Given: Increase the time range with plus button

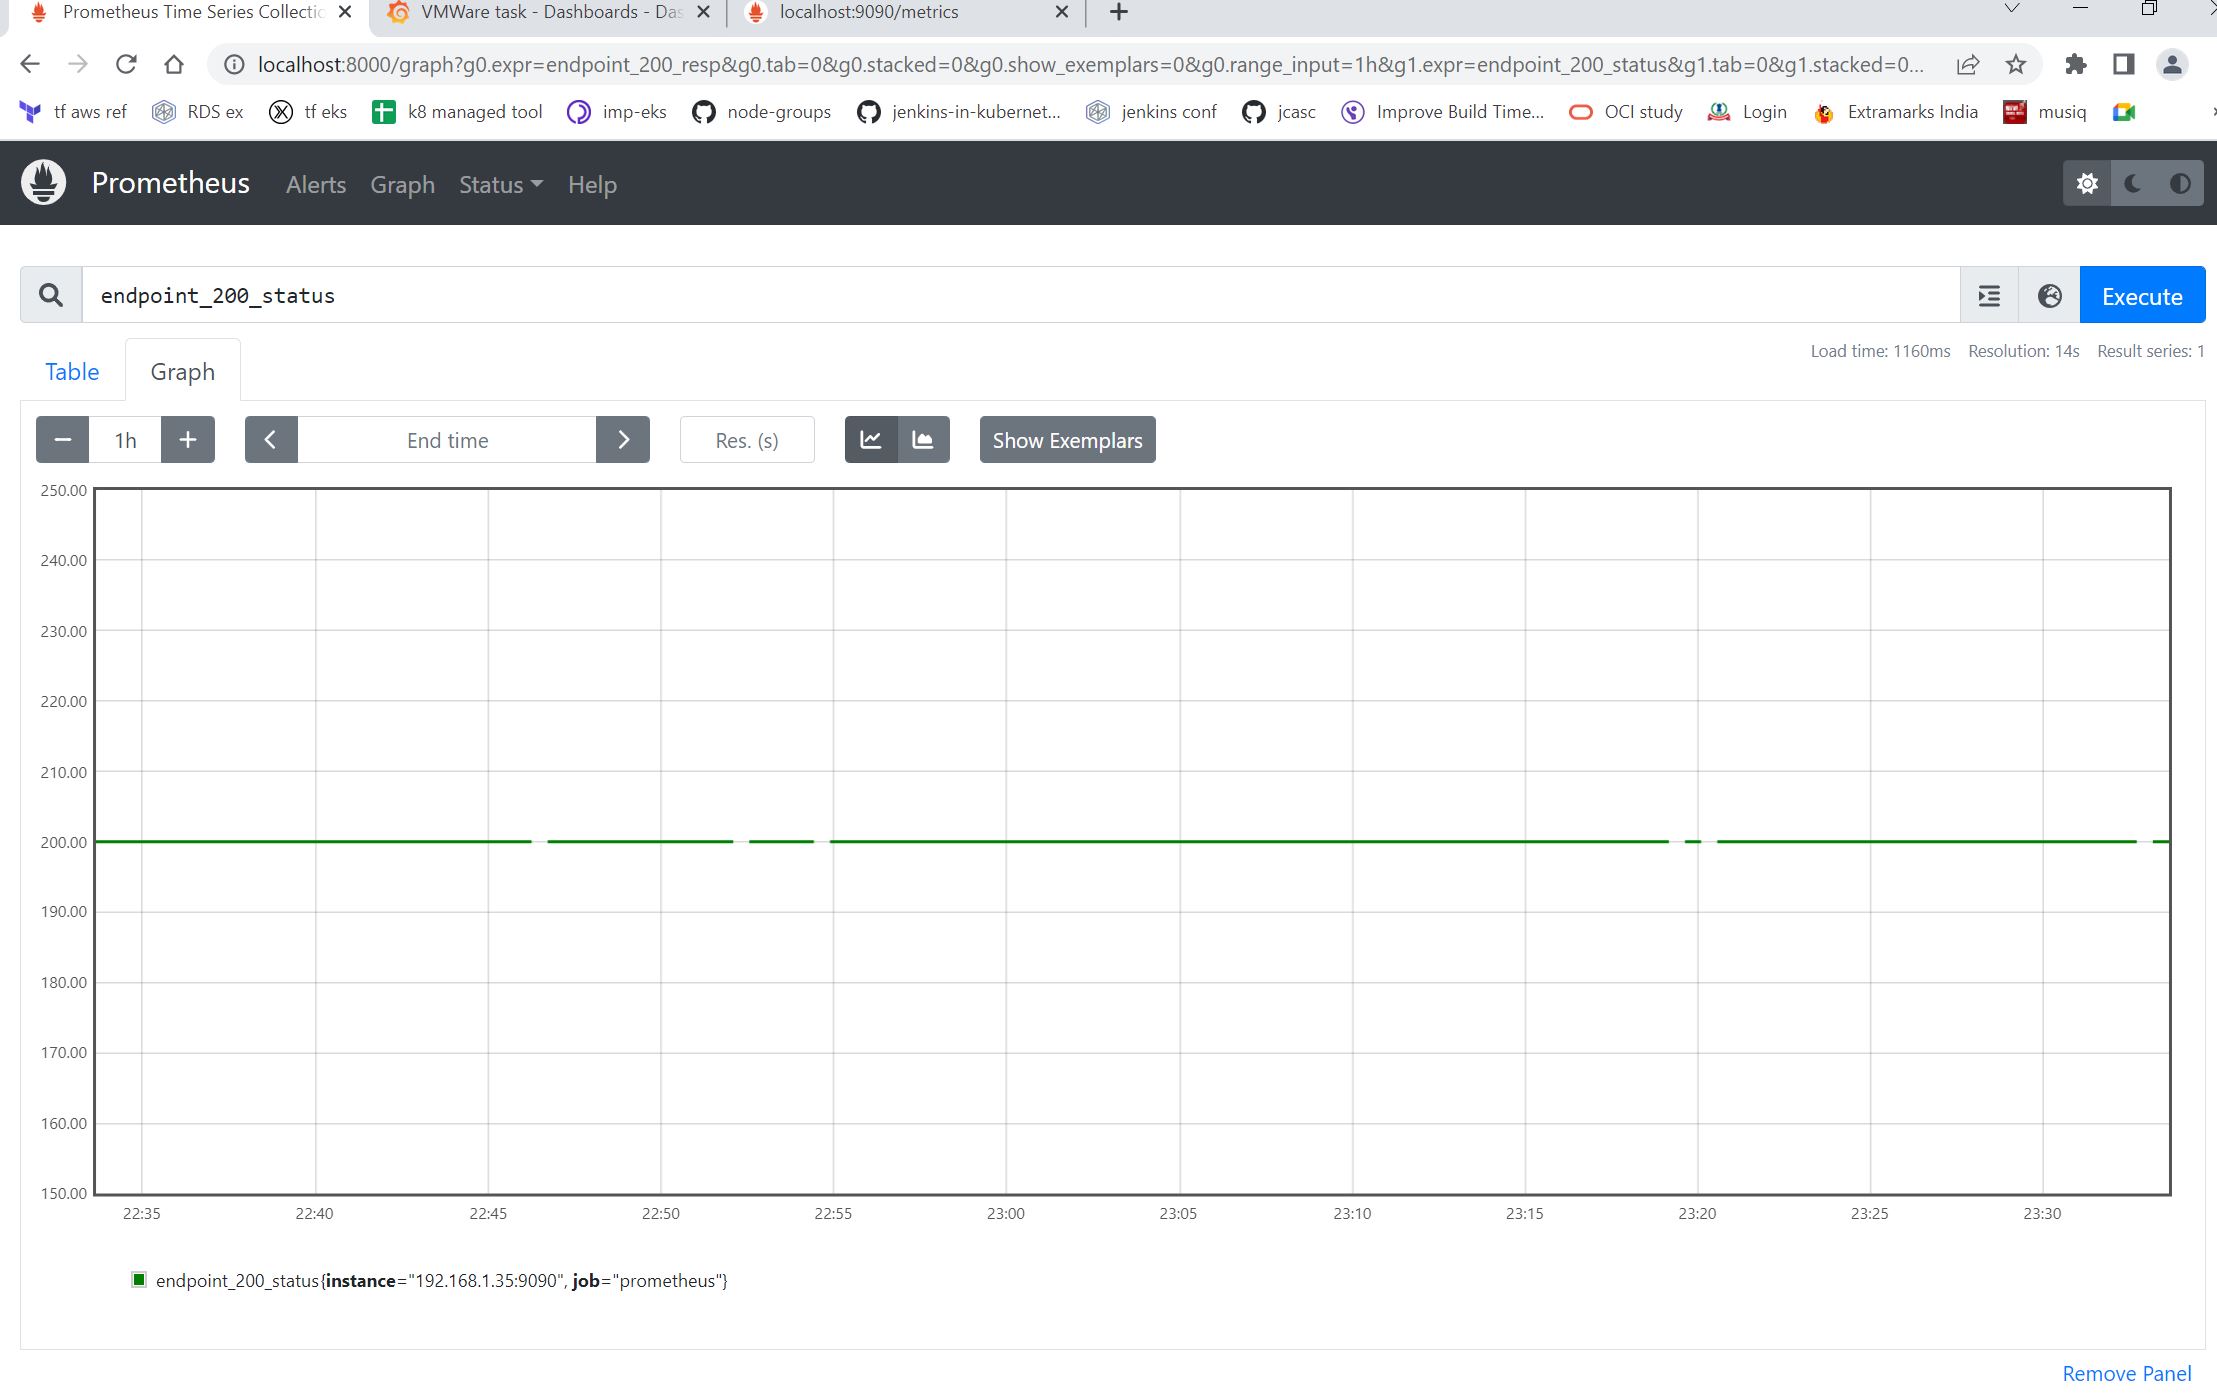Looking at the screenshot, I should pyautogui.click(x=188, y=440).
